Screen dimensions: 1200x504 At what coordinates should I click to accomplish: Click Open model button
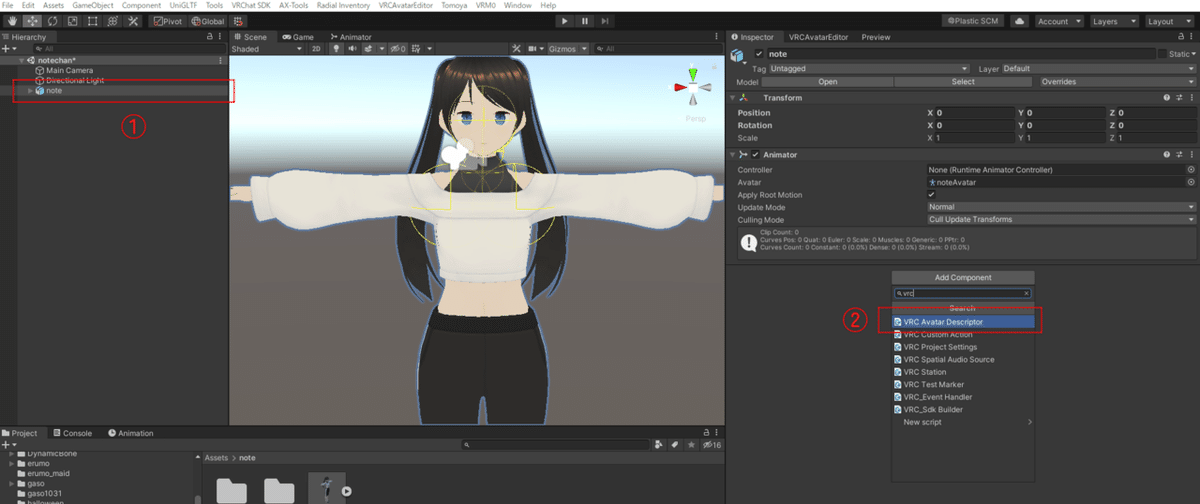pos(828,82)
